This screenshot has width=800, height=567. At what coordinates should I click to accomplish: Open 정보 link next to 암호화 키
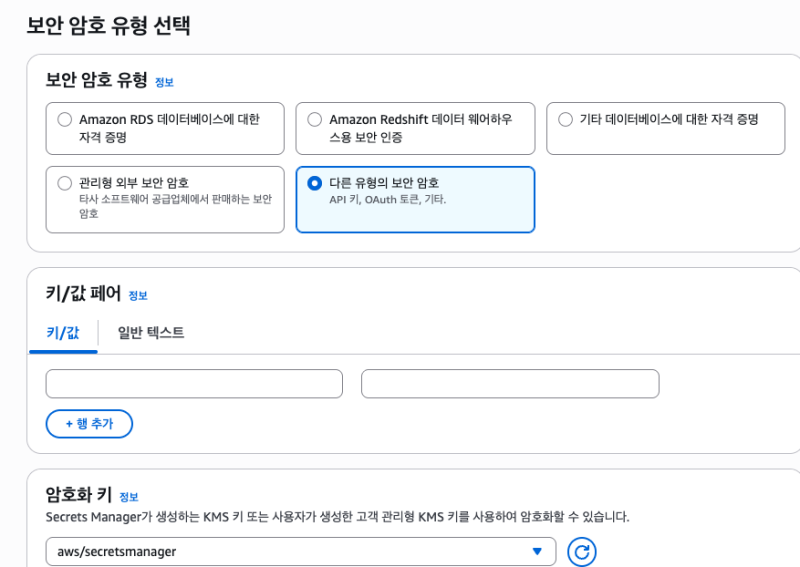click(129, 497)
